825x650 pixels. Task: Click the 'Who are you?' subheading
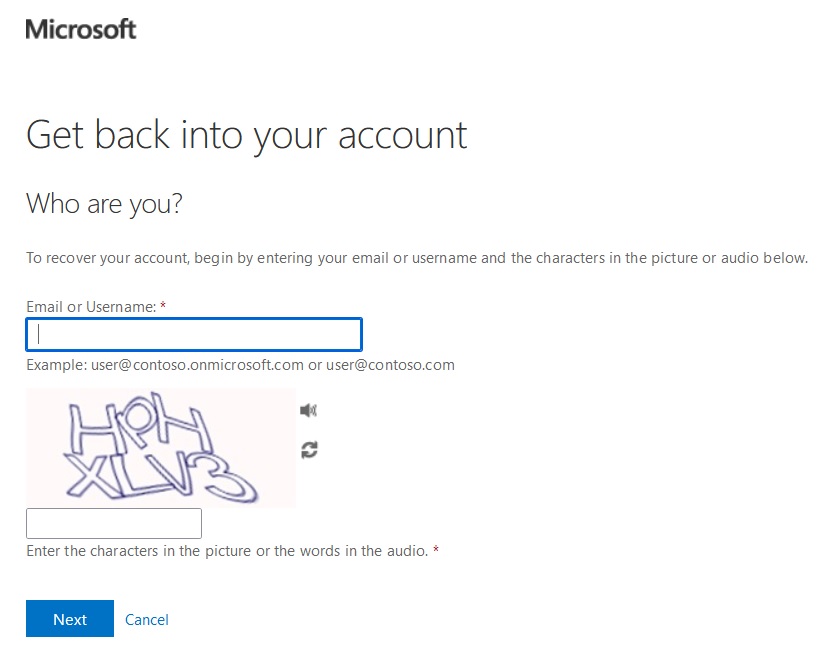104,204
